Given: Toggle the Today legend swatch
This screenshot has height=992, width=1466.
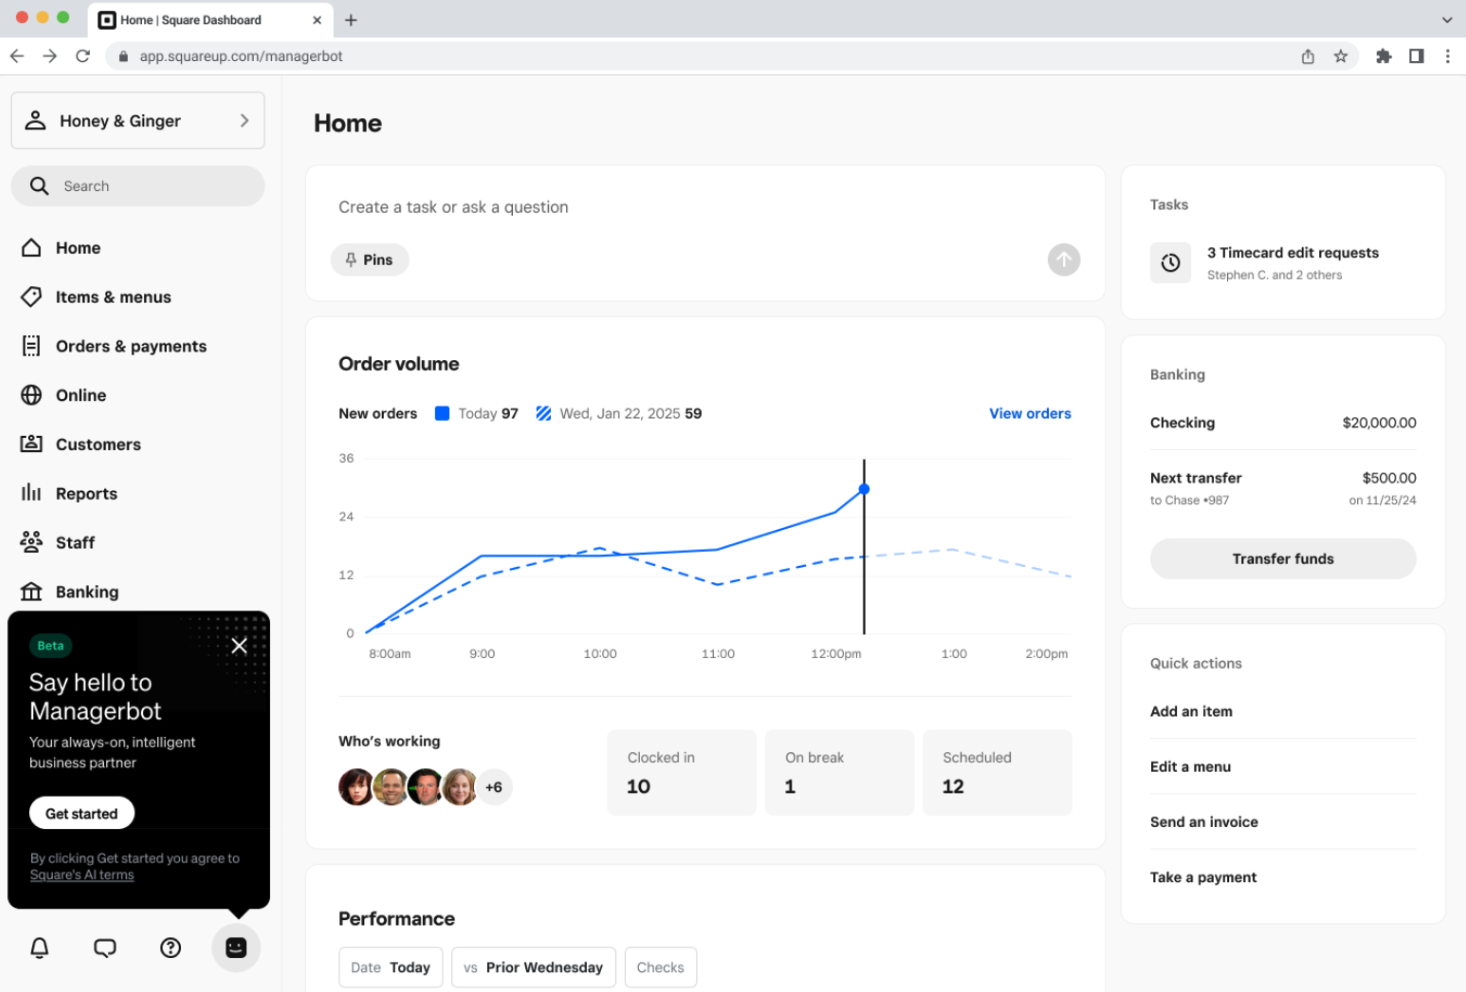Looking at the screenshot, I should pyautogui.click(x=442, y=413).
